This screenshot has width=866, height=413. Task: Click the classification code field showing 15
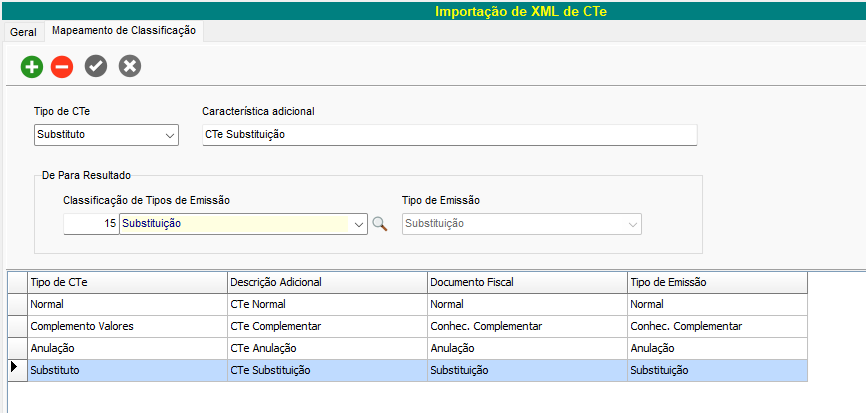click(91, 224)
